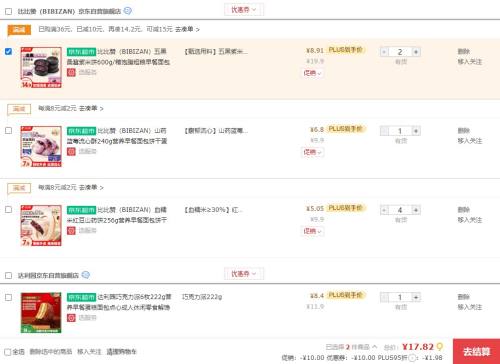Viewport: 500px width, 364px height.
Task: Open the 白糯米红豆山药饼 product thumbnail
Action: point(41,225)
